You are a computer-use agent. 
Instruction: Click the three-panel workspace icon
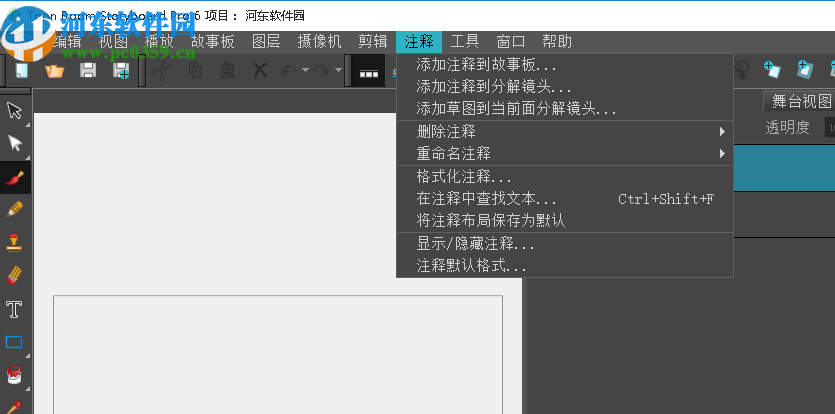tap(369, 72)
